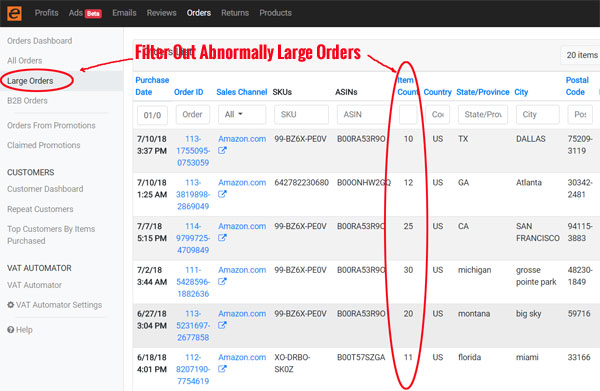Image resolution: width=600 pixels, height=391 pixels.
Task: Open the Help question mark link
Action: tap(20, 330)
